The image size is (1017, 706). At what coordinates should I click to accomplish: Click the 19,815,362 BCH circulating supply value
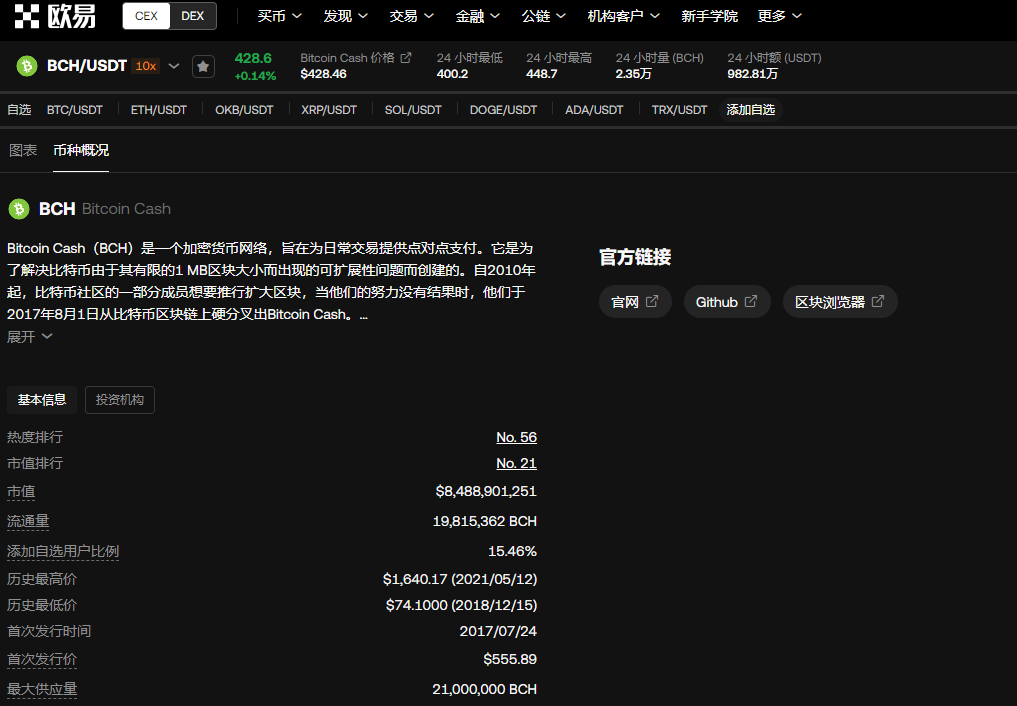point(485,521)
